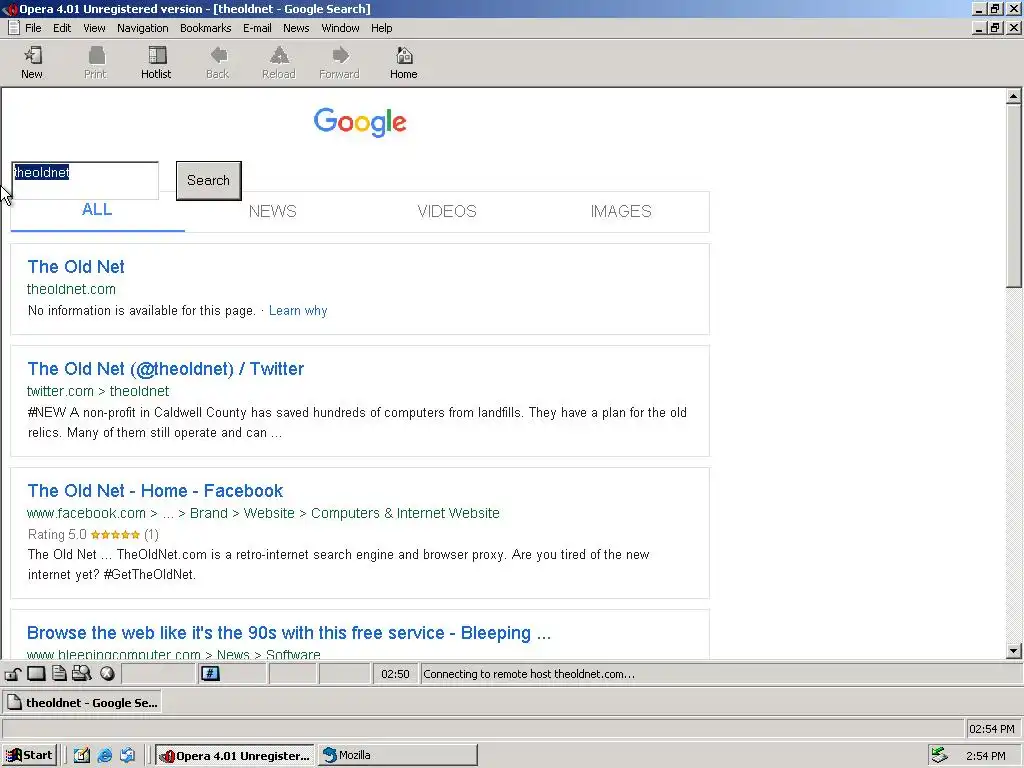Click the Facebook snippet about retro-internet search engine
This screenshot has height=768, width=1024.
click(x=338, y=564)
